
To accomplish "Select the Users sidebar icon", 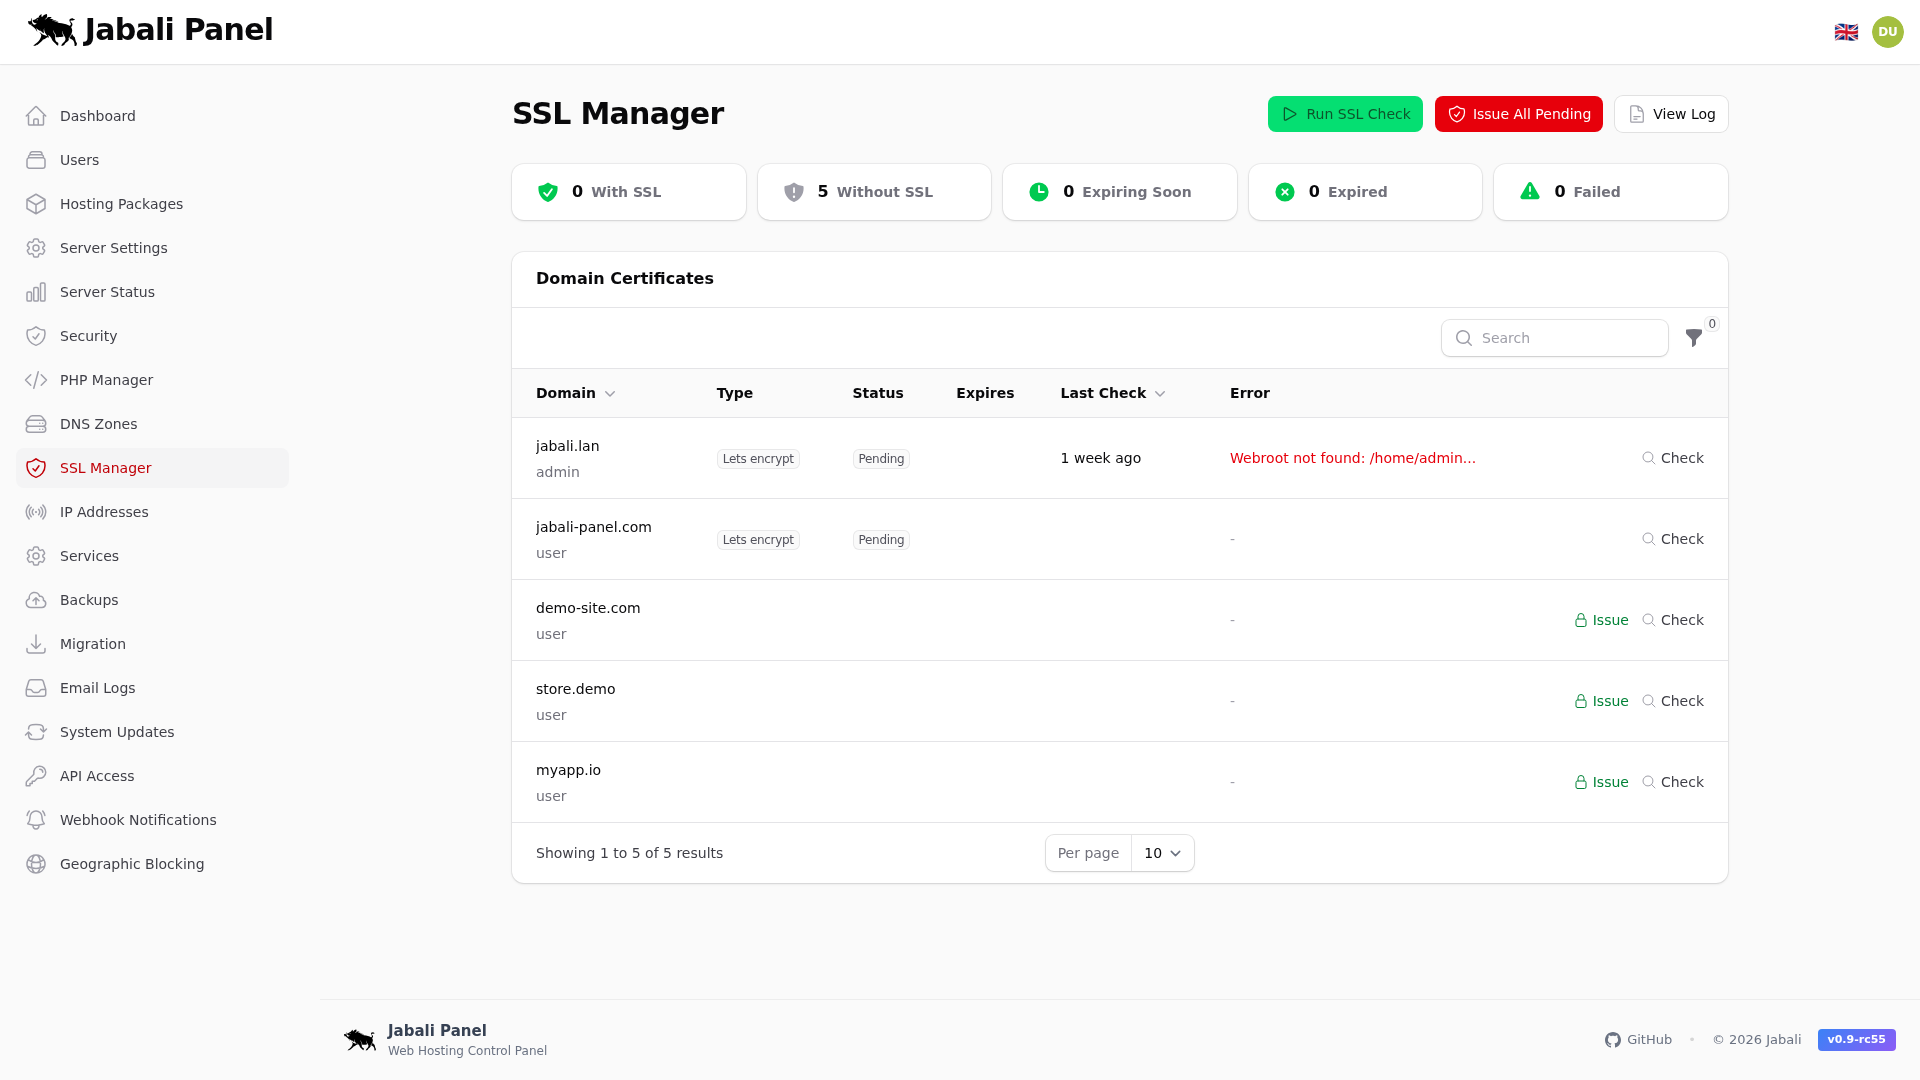I will click(x=36, y=160).
